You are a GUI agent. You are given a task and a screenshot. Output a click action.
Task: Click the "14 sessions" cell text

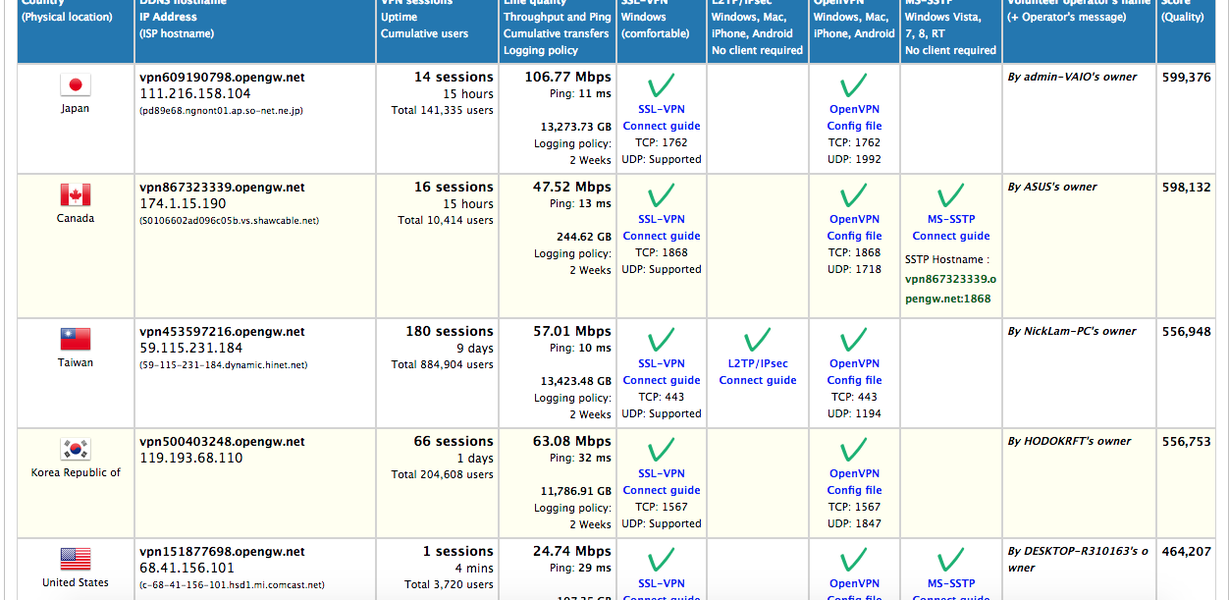[x=454, y=77]
